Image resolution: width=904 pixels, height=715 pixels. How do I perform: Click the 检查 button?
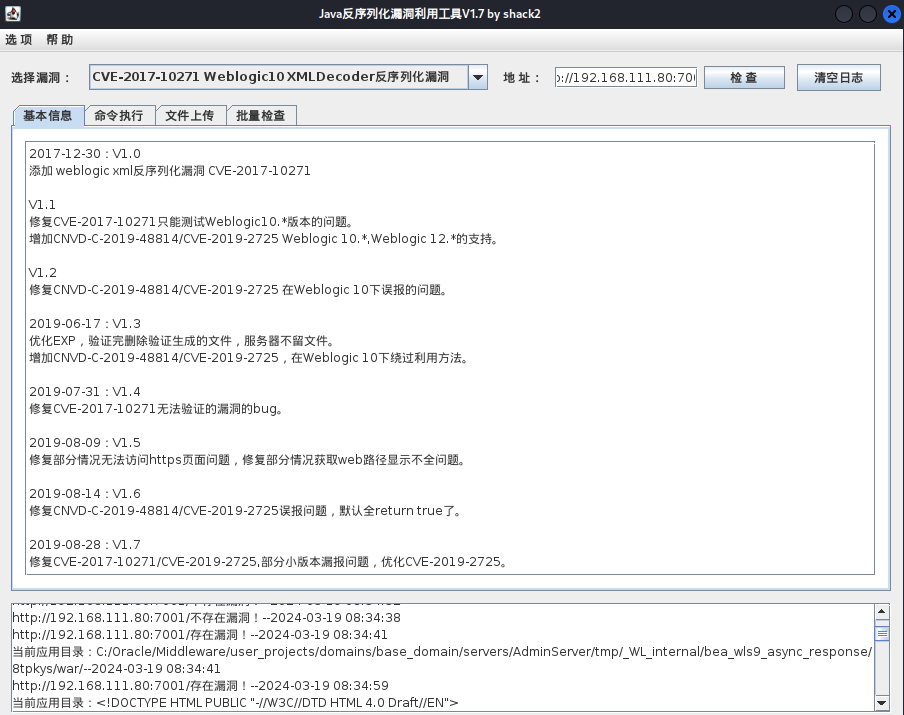(744, 77)
